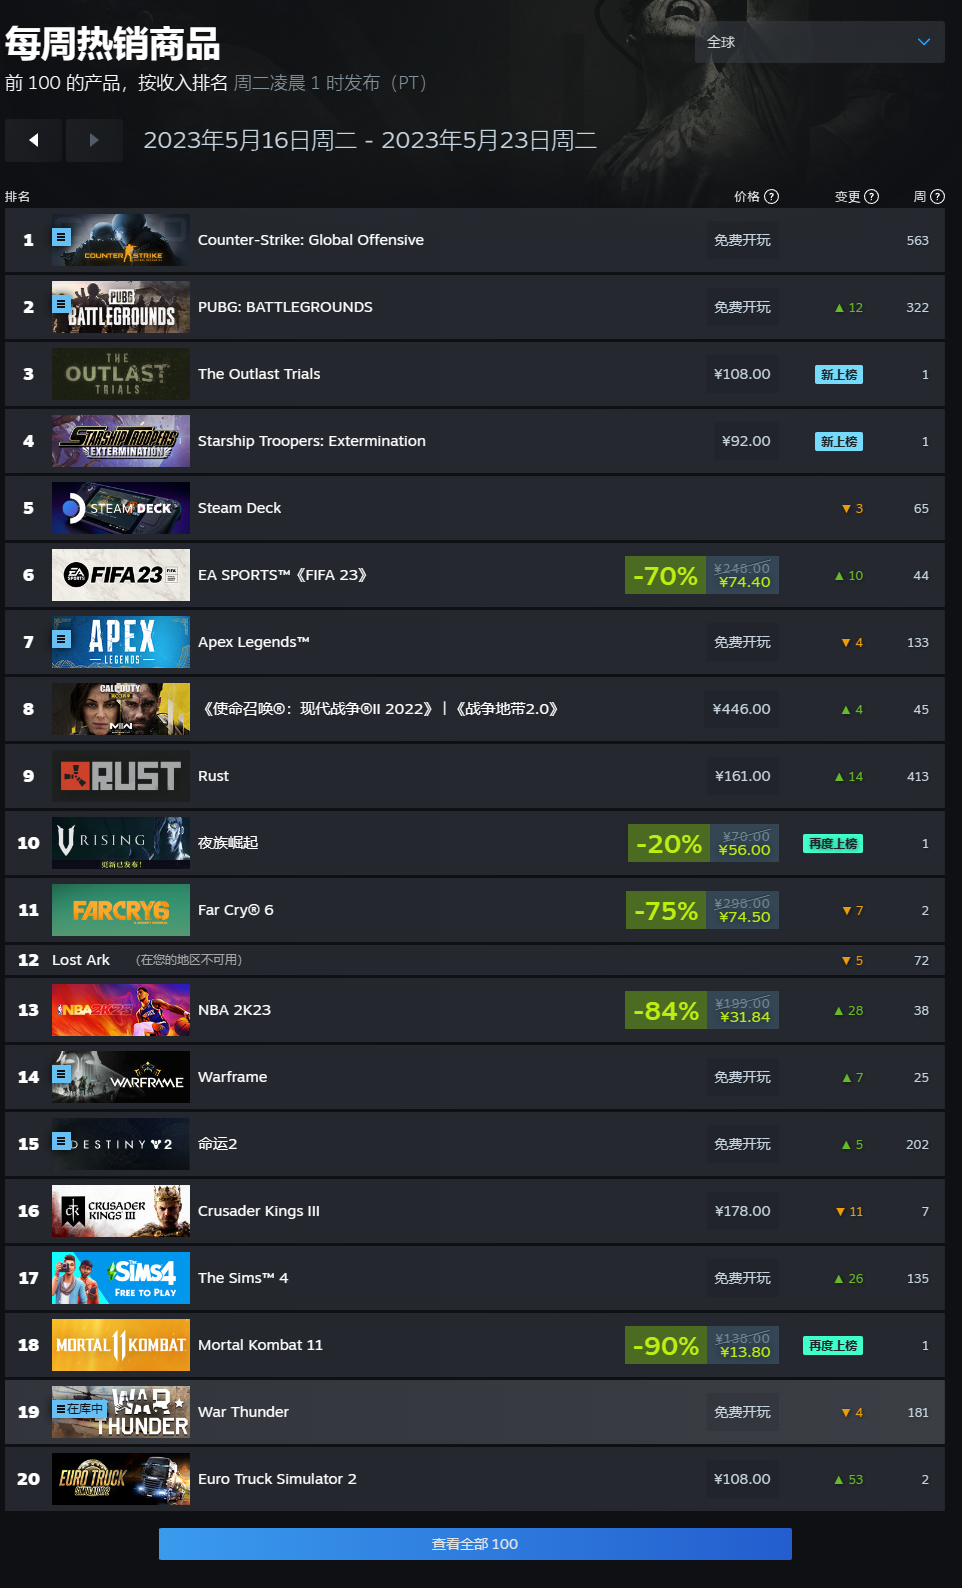Open the Steam Deck product row
962x1588 pixels.
pyautogui.click(x=475, y=508)
